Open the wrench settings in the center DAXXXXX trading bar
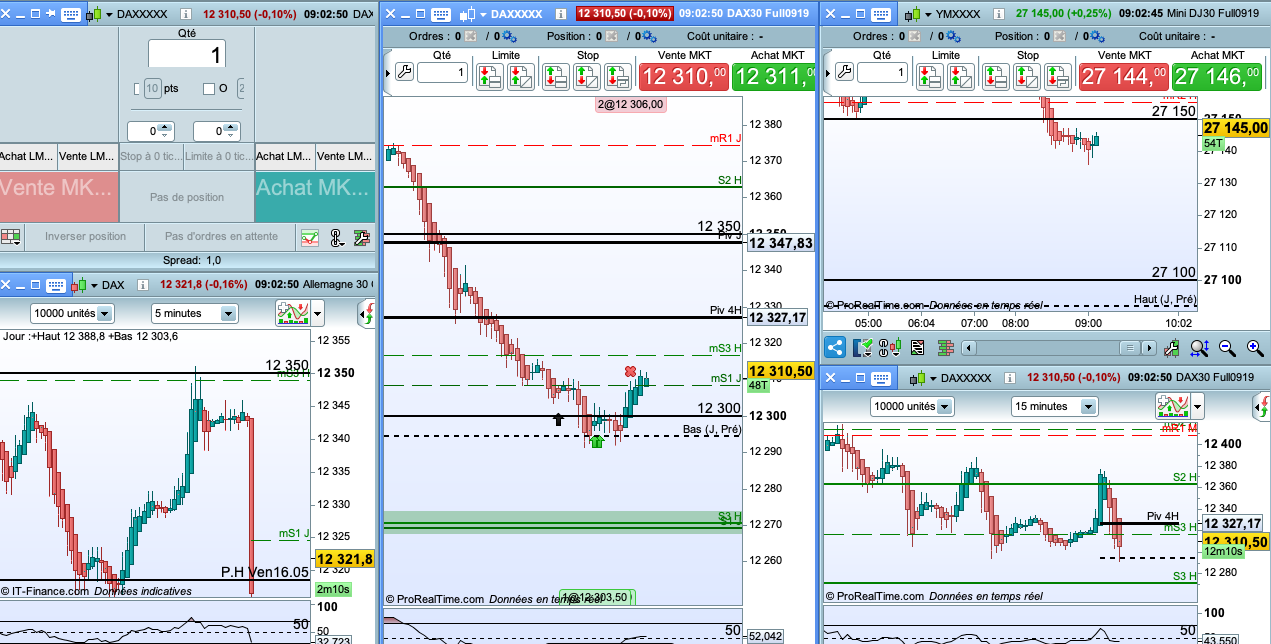1271x644 pixels. [404, 72]
